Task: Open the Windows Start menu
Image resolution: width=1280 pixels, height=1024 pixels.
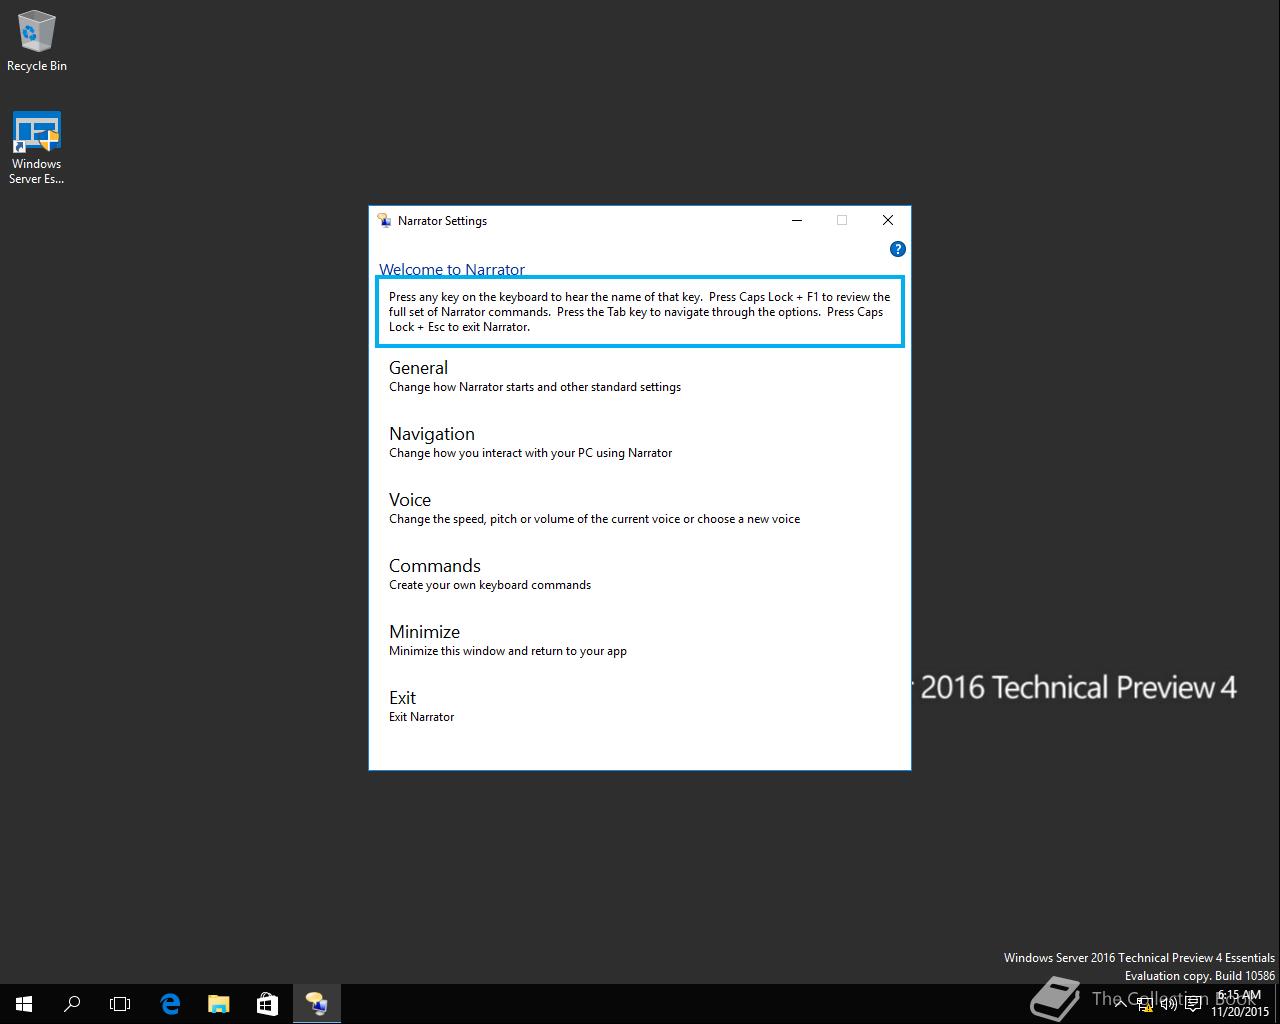Action: 24,1003
